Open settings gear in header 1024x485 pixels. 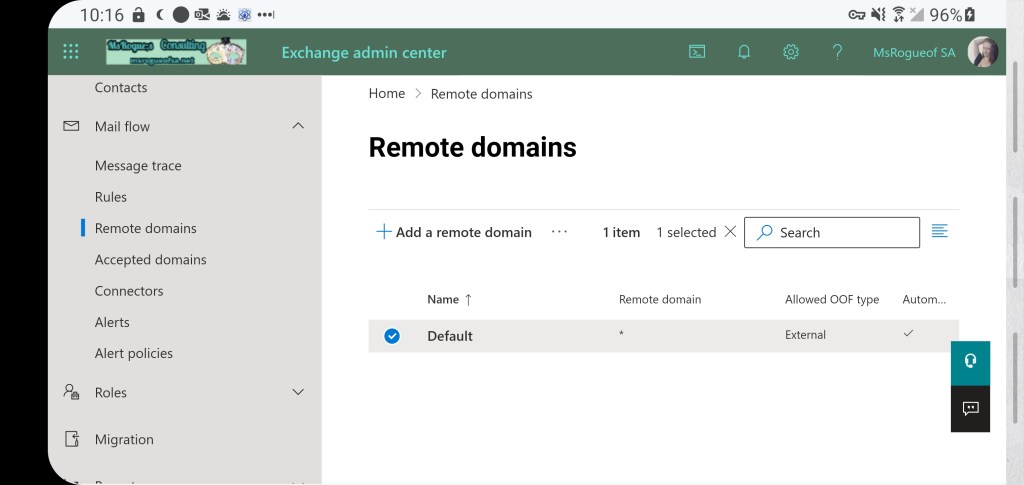[x=791, y=52]
